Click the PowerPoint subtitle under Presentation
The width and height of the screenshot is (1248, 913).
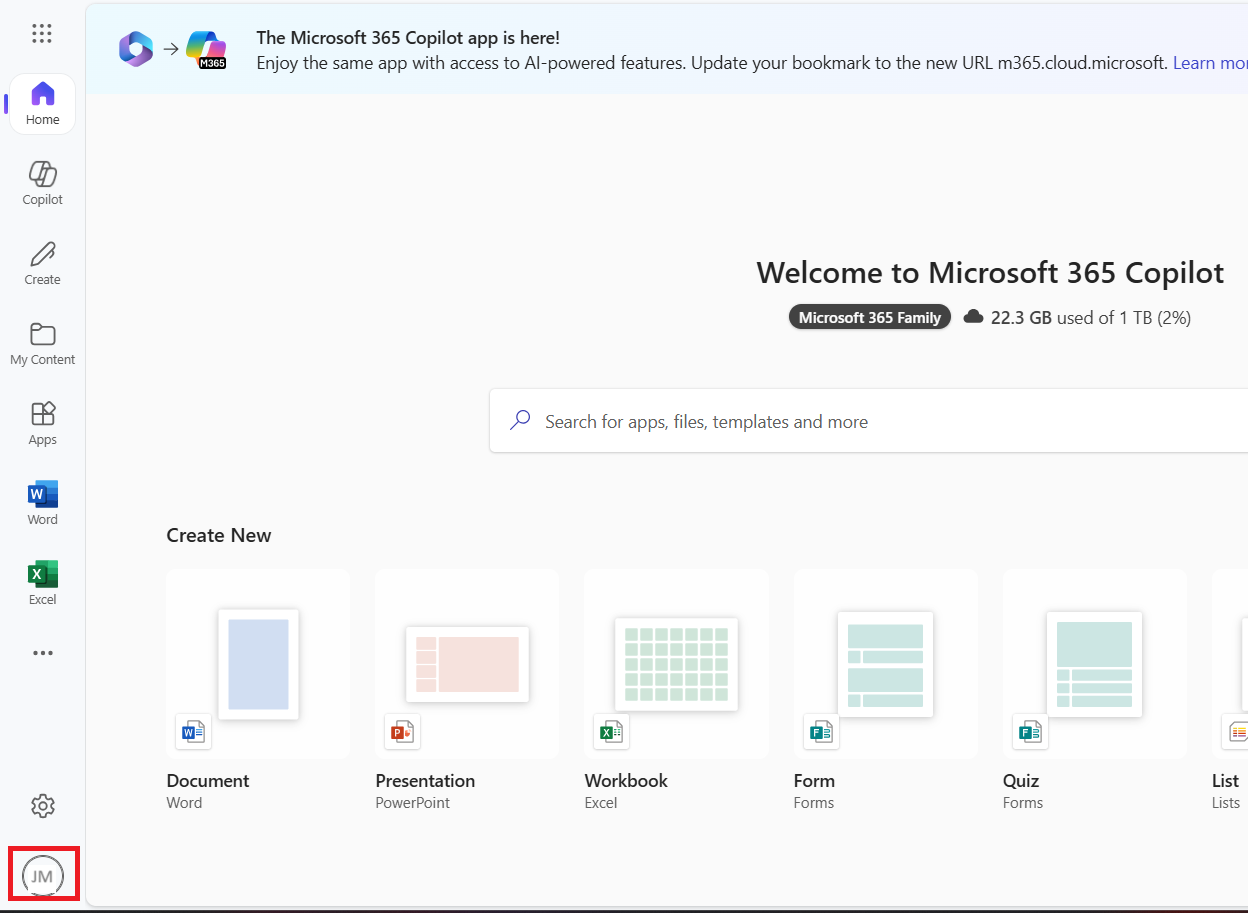[x=412, y=803]
